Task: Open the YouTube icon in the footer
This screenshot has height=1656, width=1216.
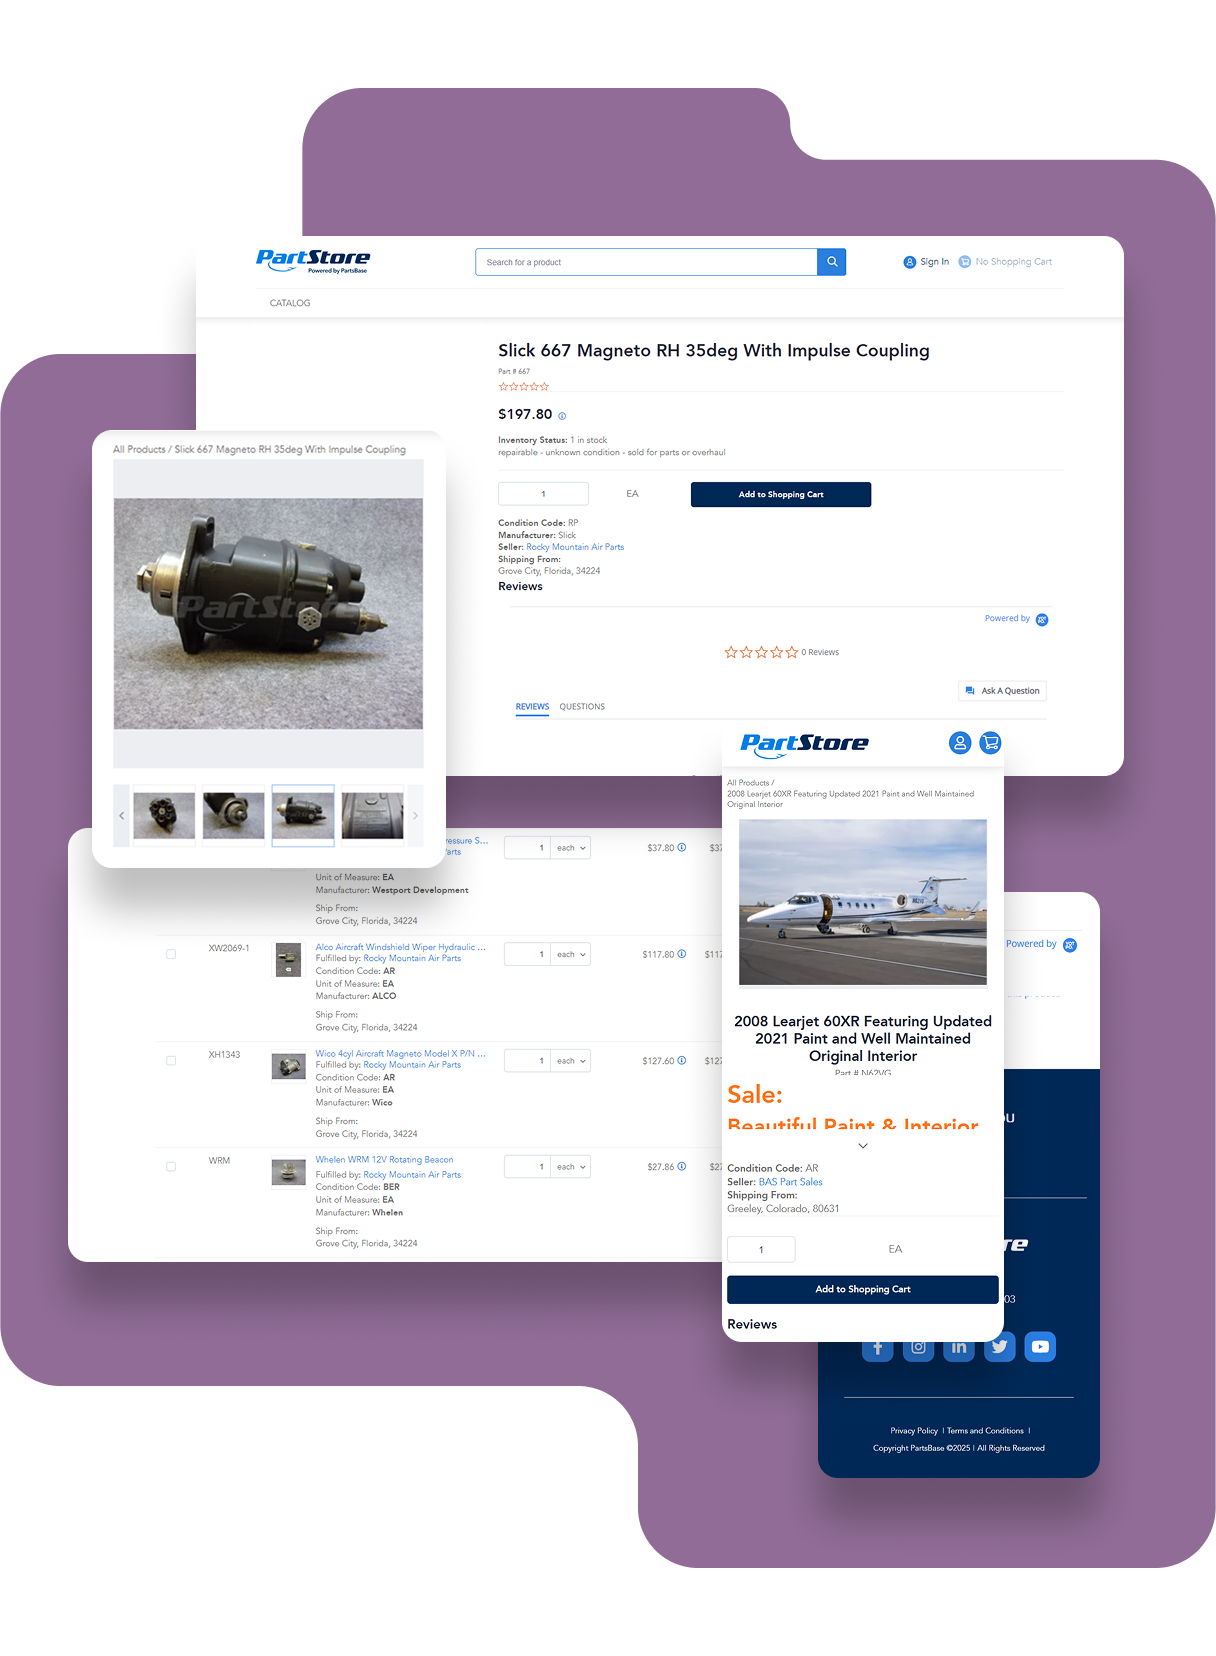Action: [x=1040, y=1347]
